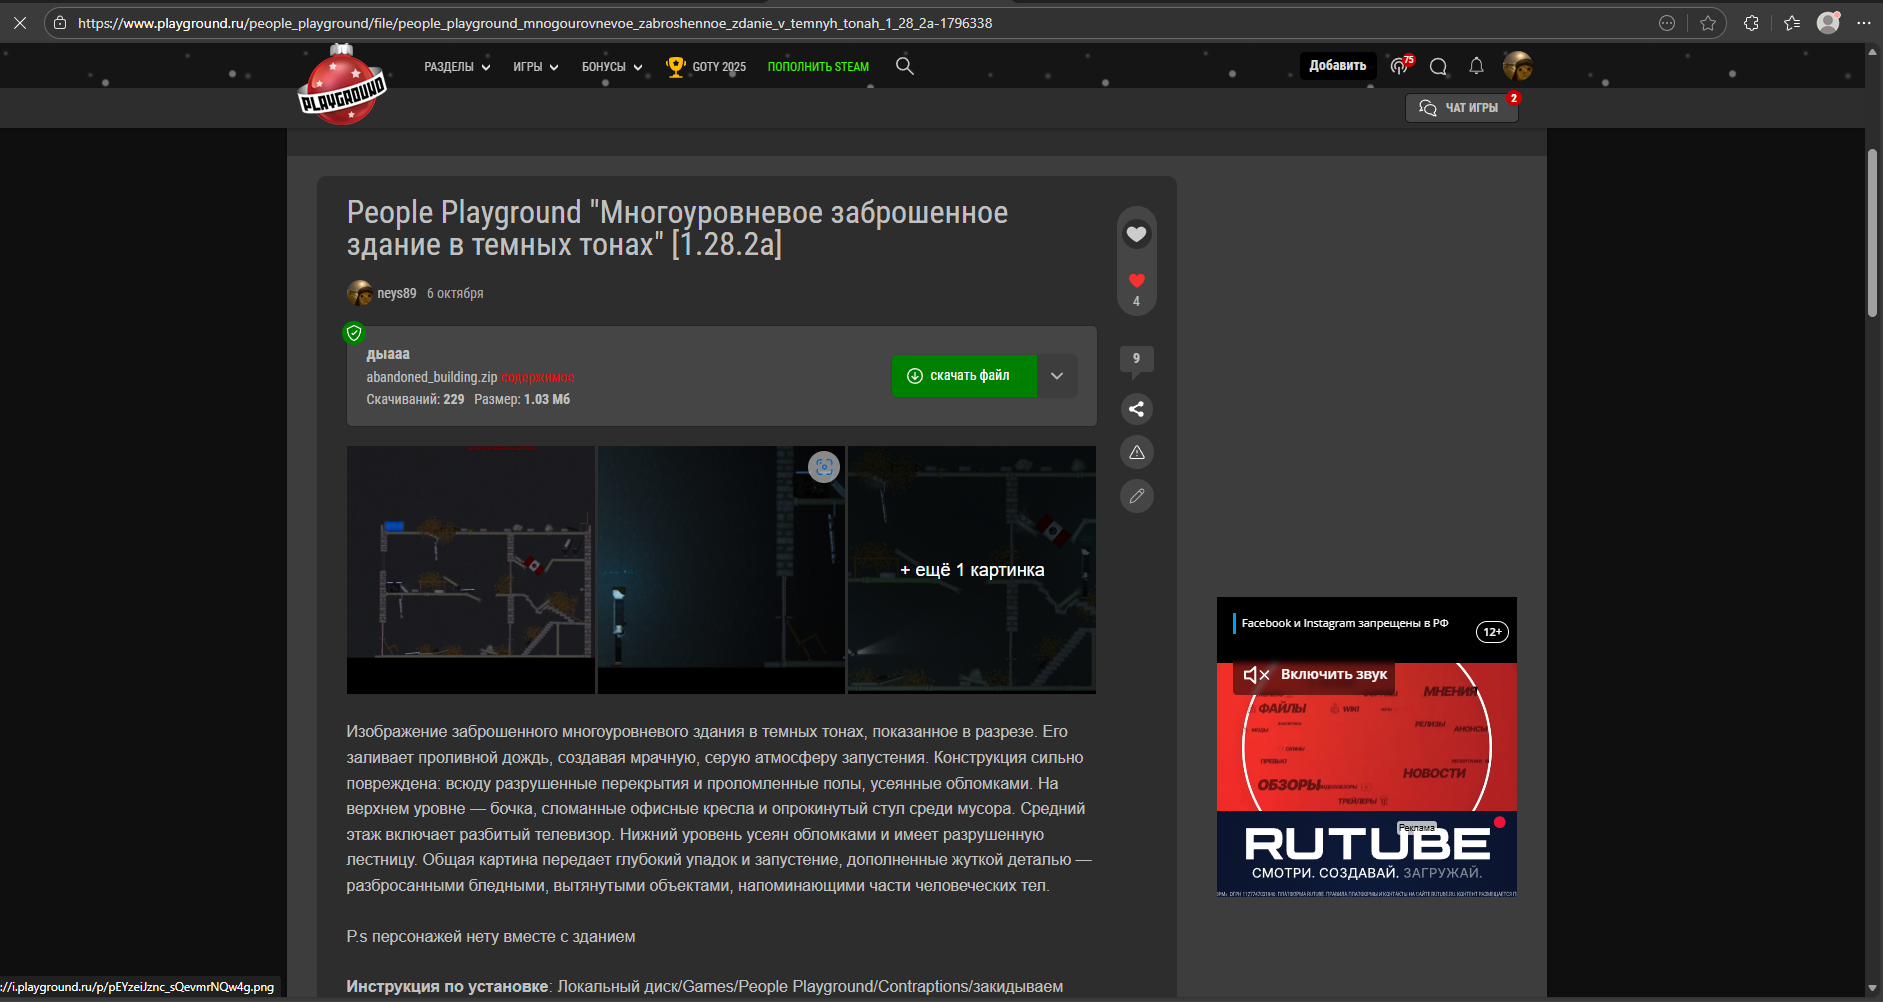Screen dimensions: 1883x1002
Task: Expand the РАЗДЕЛЫ dropdown menu
Action: [457, 67]
